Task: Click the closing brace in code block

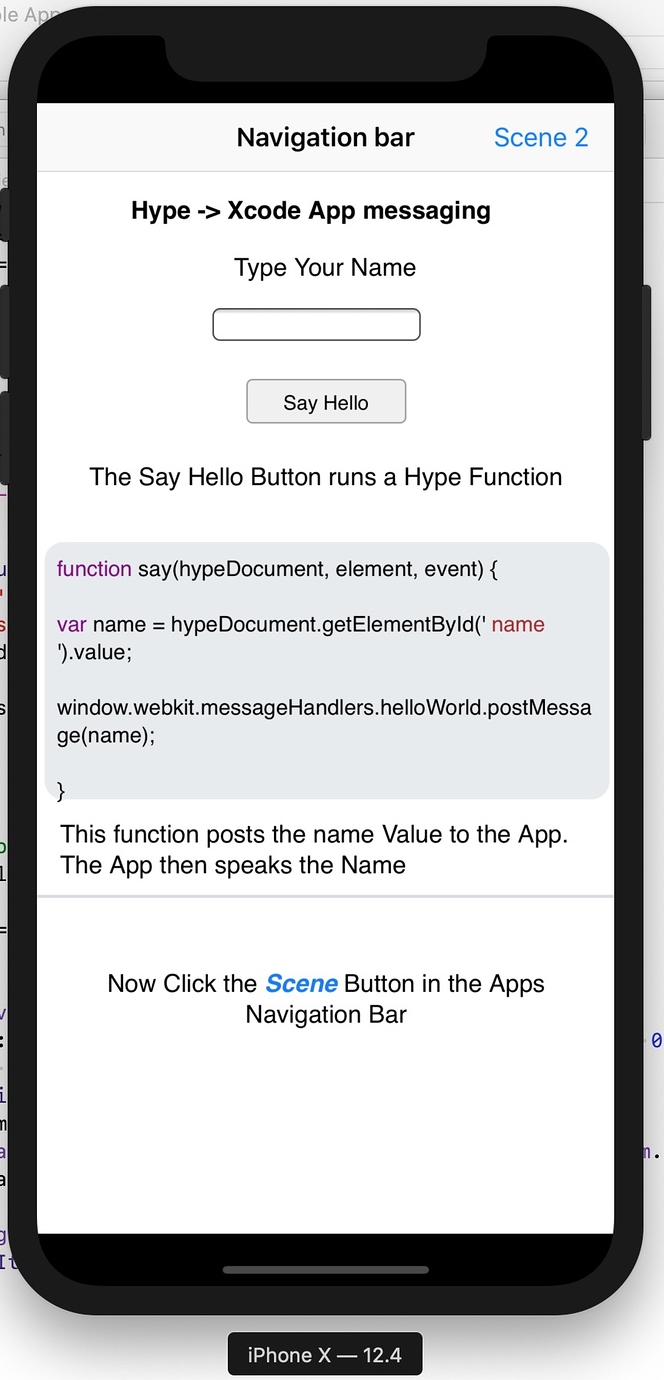Action: [x=61, y=791]
